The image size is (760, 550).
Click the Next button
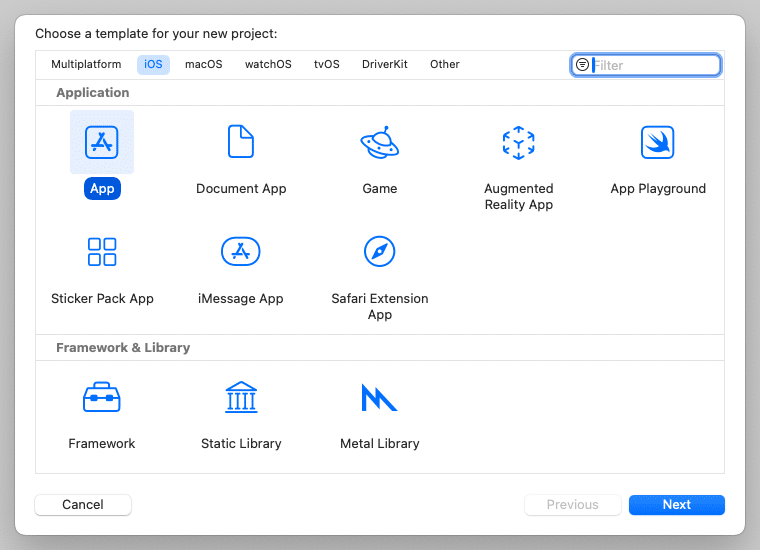tap(677, 504)
